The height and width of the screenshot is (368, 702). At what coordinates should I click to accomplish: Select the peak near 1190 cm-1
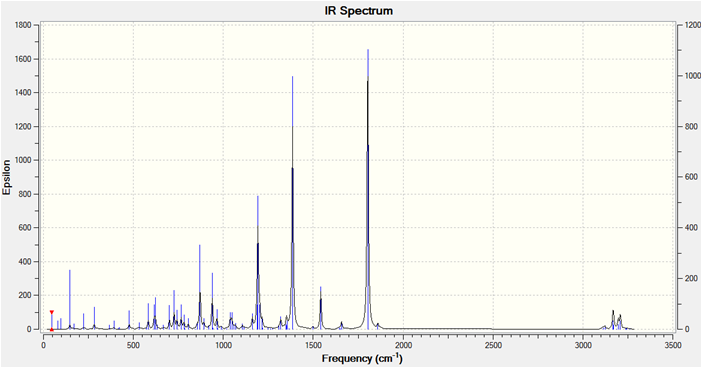tap(258, 262)
